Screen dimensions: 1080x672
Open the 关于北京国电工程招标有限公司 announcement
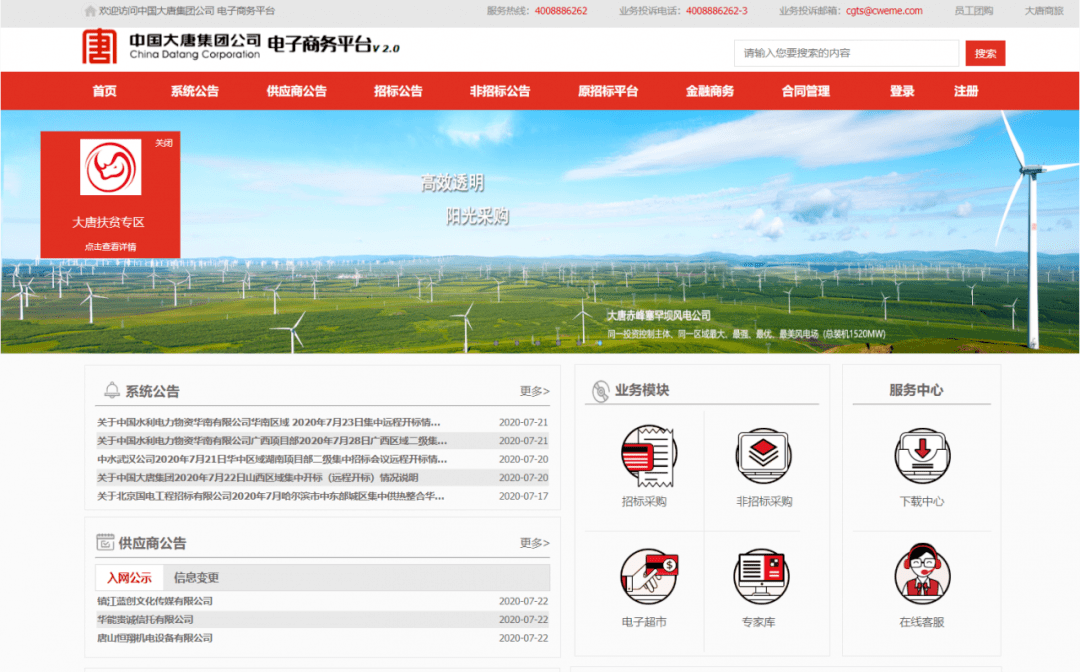[x=271, y=496]
